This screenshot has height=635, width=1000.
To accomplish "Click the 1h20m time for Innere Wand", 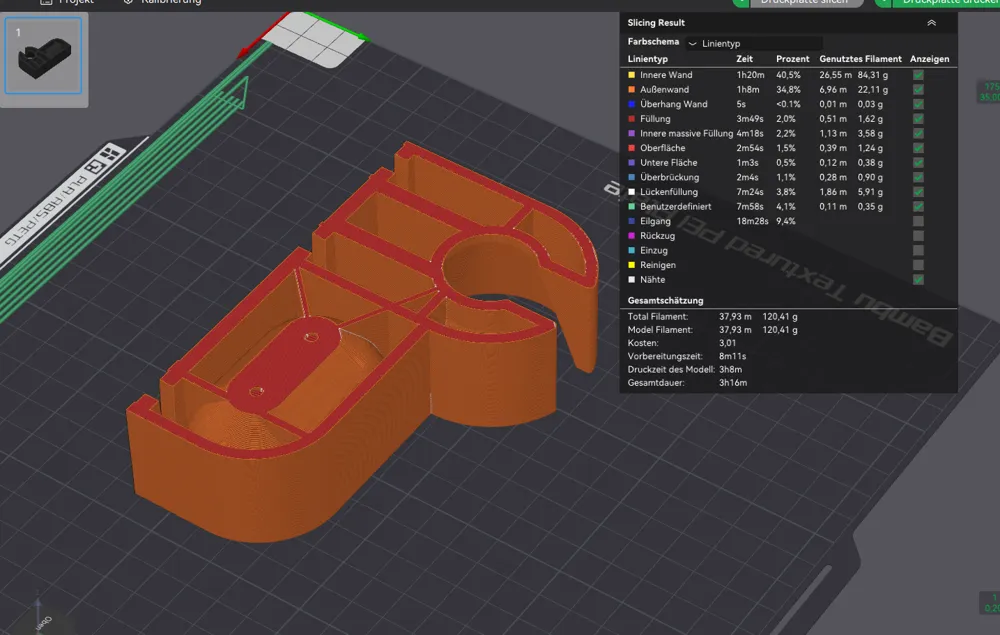I will click(x=750, y=75).
